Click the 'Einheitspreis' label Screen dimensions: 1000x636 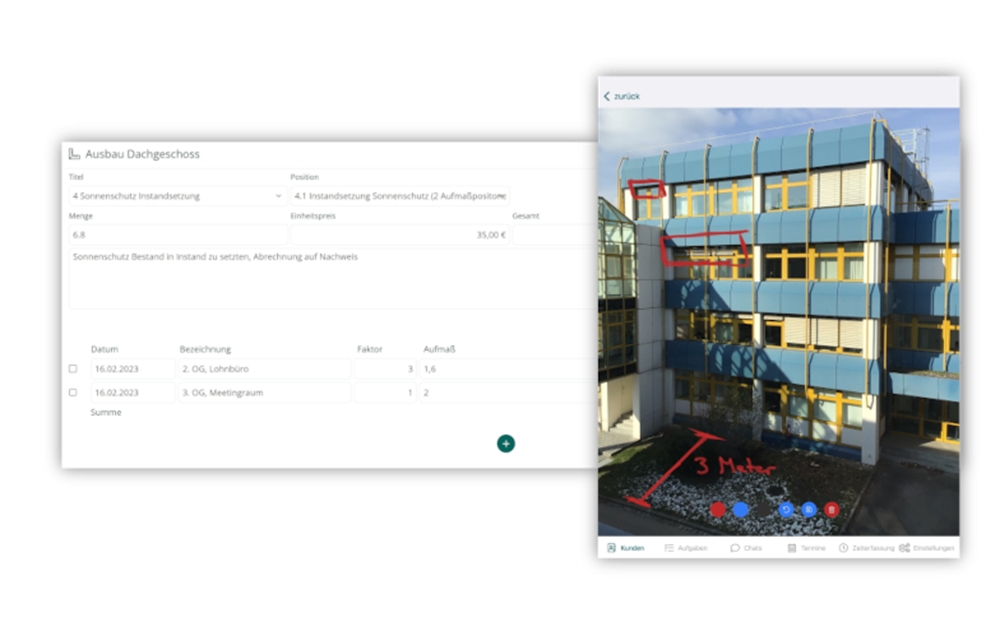coord(313,216)
